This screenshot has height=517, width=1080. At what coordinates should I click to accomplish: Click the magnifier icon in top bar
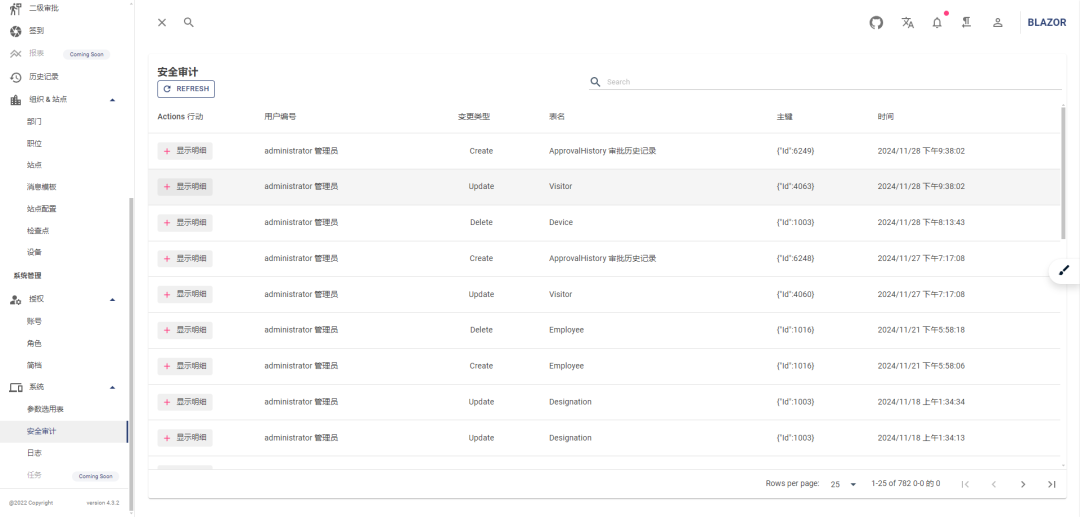[189, 22]
